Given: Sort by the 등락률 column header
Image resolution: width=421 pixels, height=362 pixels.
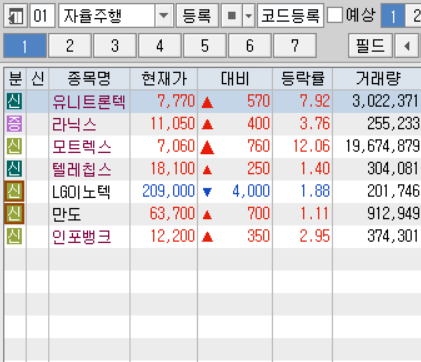Looking at the screenshot, I should (302, 79).
